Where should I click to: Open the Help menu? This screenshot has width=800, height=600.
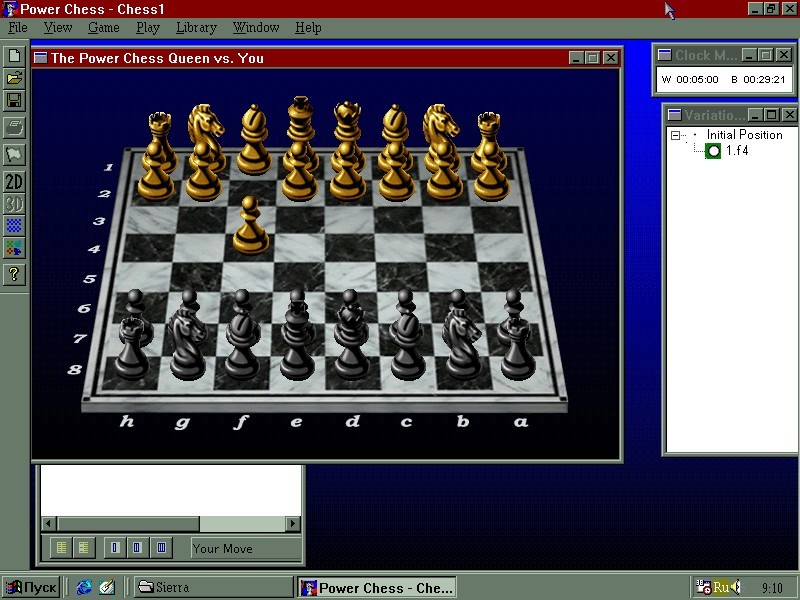pos(308,28)
